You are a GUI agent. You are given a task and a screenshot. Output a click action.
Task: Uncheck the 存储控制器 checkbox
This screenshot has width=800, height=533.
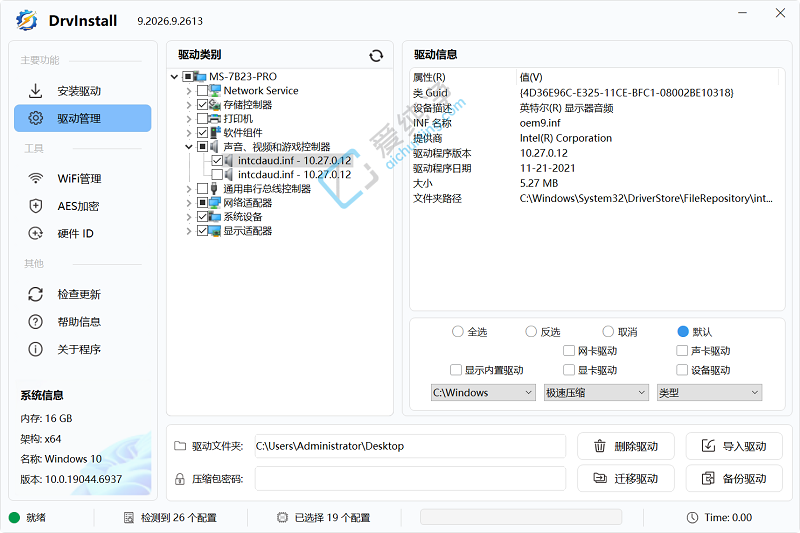coord(203,105)
